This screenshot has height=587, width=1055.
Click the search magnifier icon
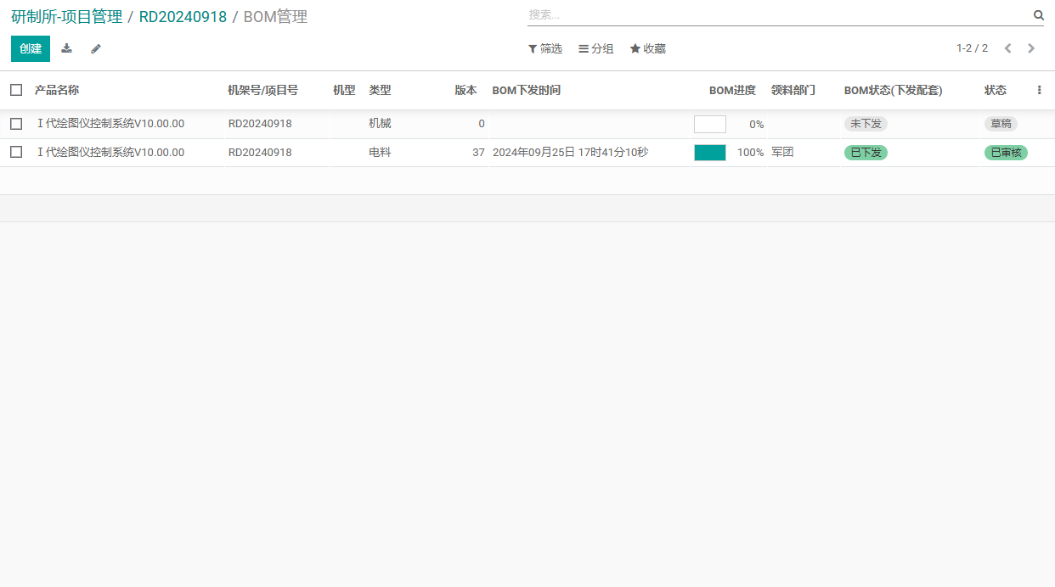pyautogui.click(x=1038, y=15)
